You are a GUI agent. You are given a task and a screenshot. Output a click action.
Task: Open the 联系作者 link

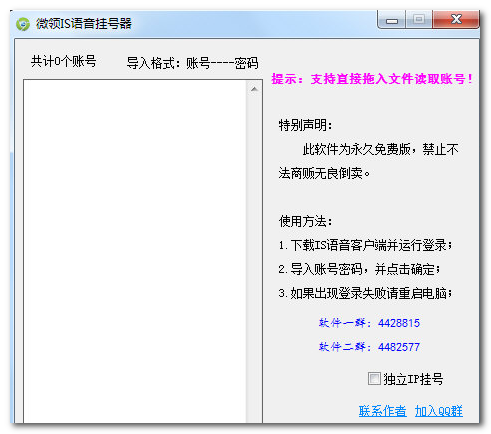coord(382,411)
